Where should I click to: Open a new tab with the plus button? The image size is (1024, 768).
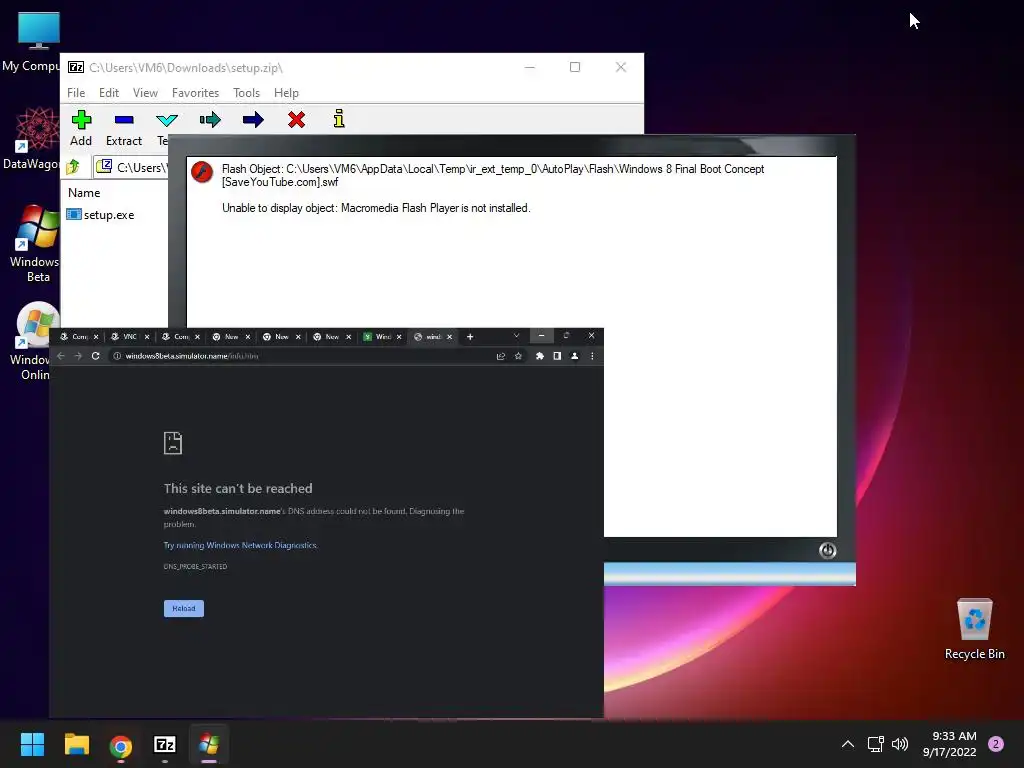(x=470, y=337)
